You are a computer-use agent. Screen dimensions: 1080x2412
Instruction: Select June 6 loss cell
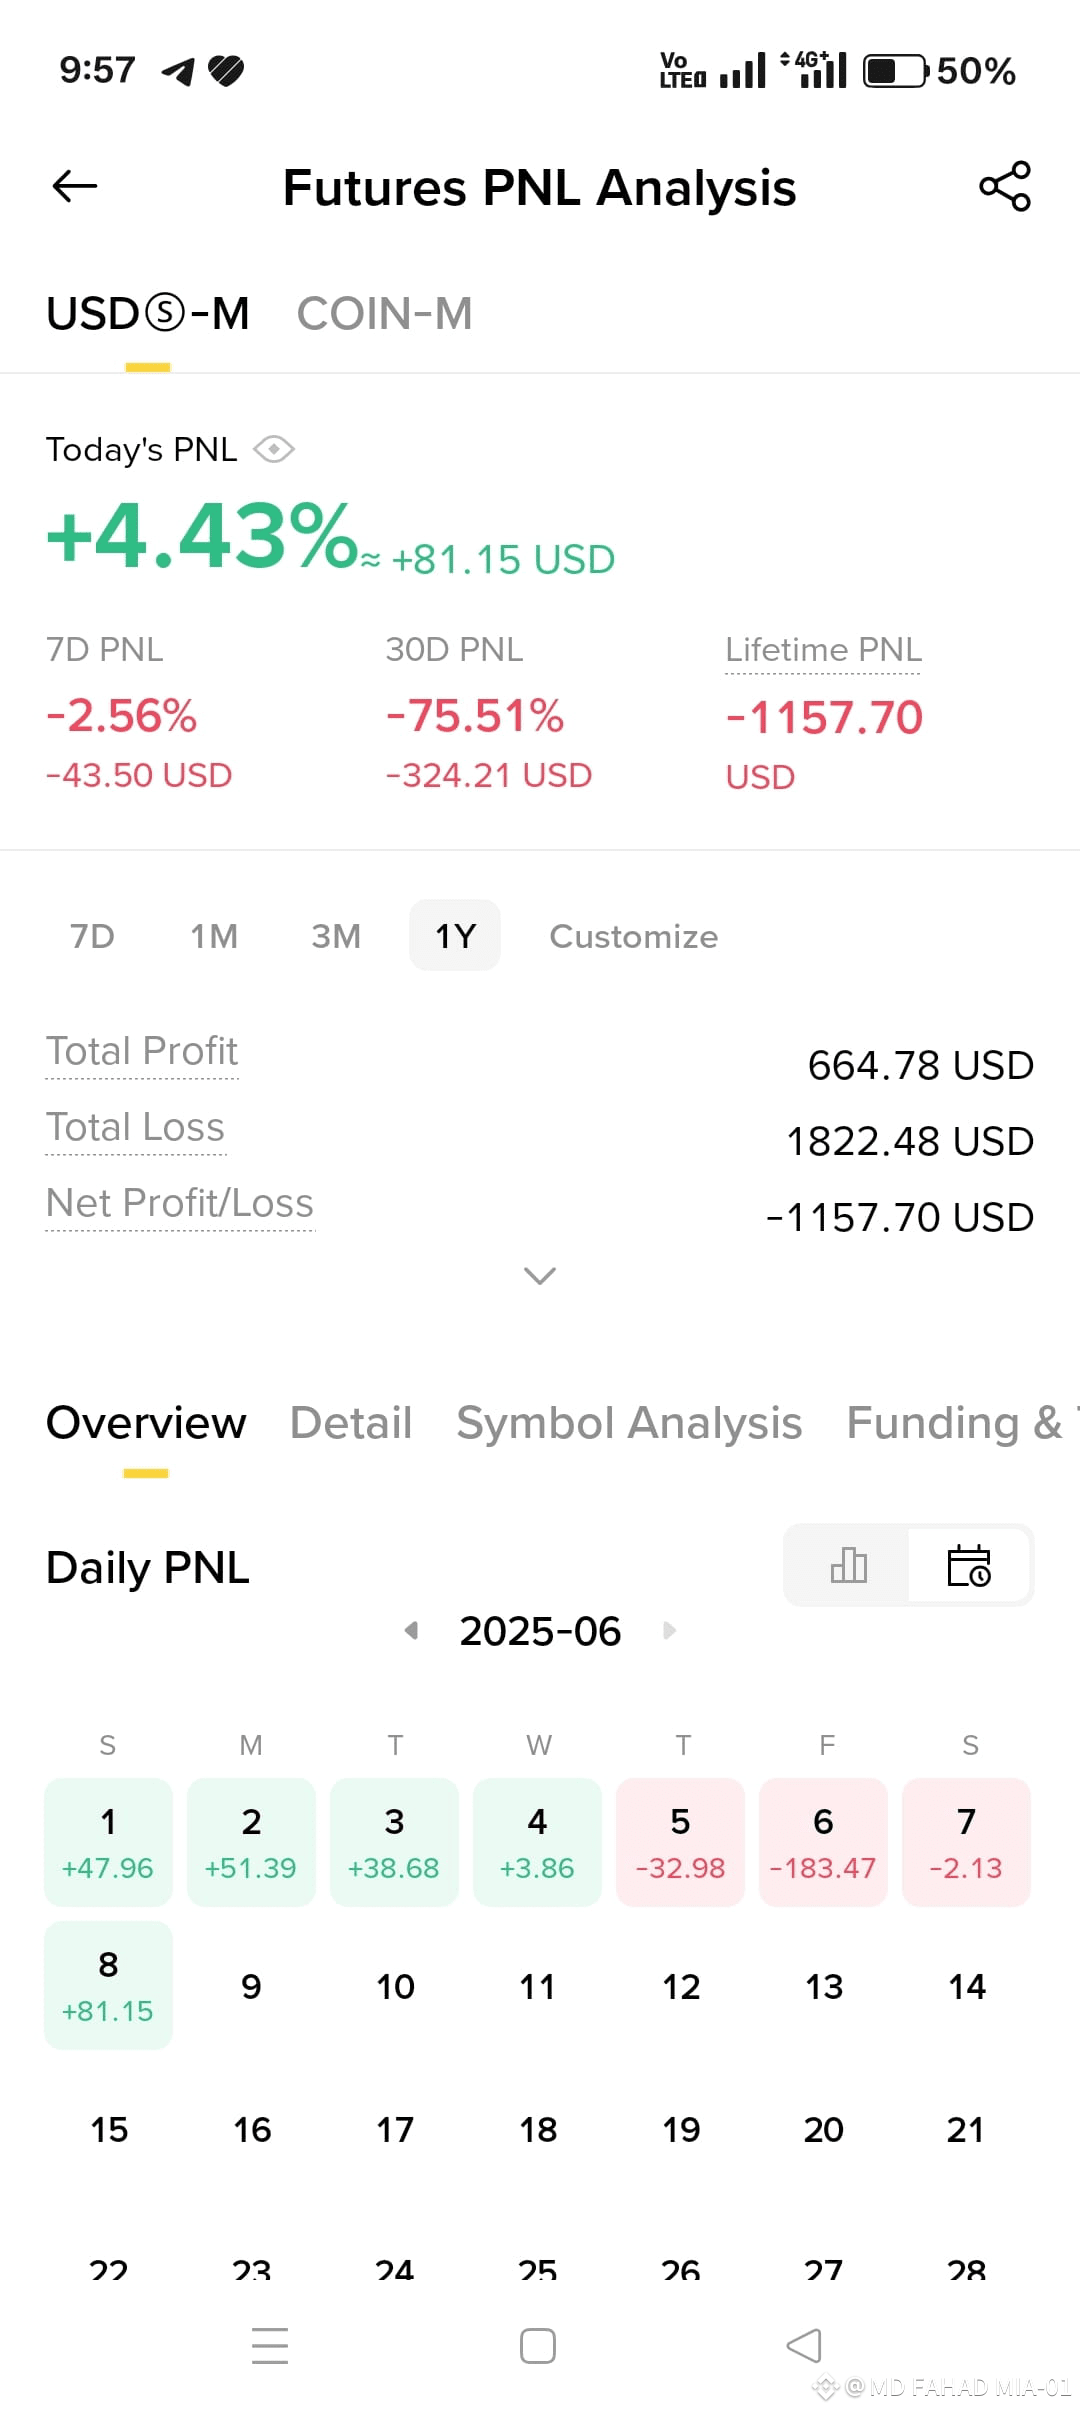coord(823,1842)
